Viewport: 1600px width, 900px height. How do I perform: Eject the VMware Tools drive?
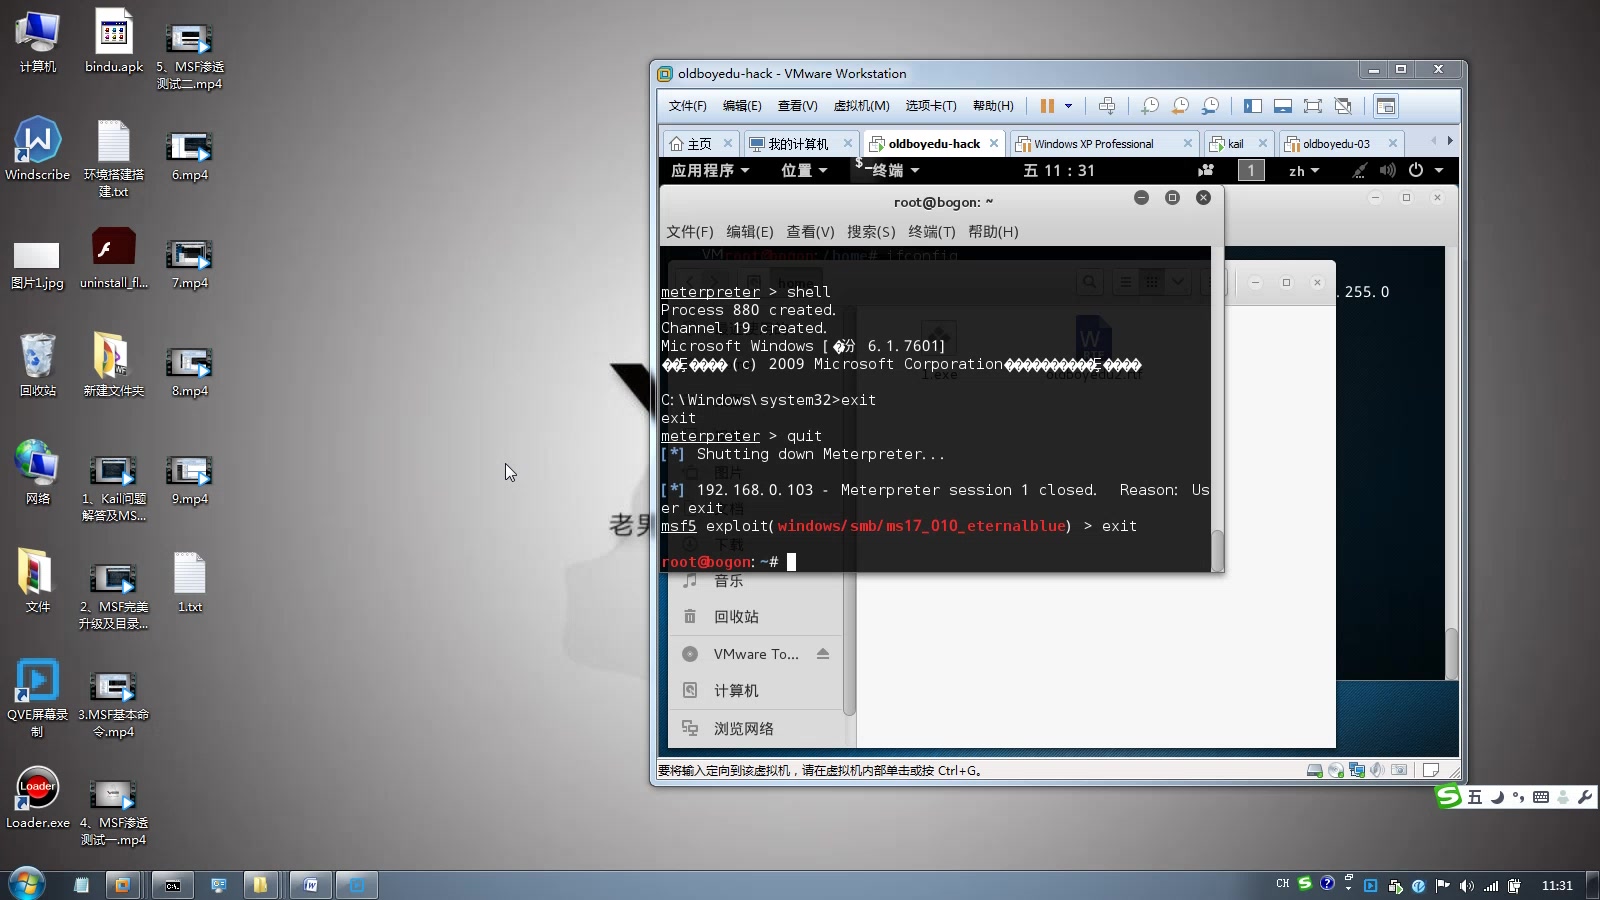(823, 654)
